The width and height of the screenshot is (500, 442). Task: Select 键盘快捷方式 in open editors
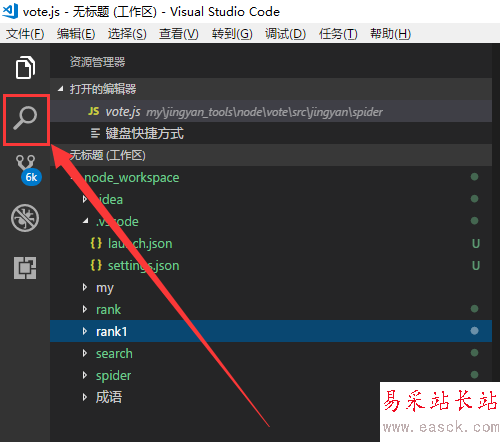tap(271, 133)
